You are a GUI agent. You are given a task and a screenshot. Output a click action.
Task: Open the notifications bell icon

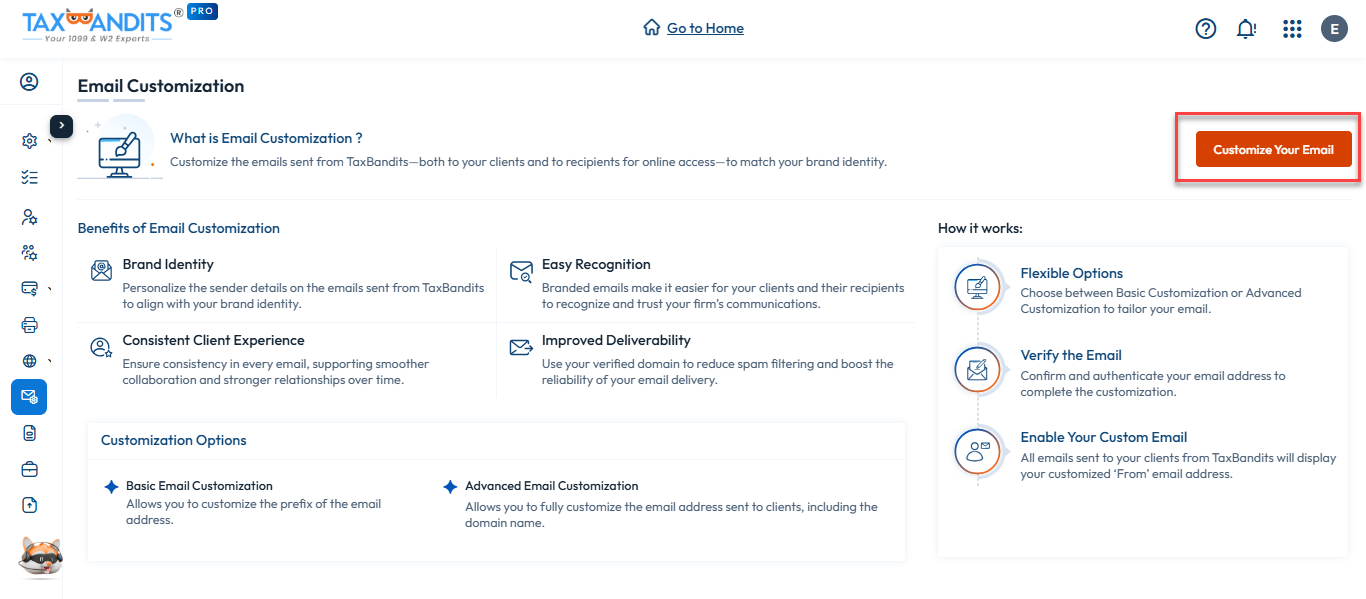coord(1246,29)
